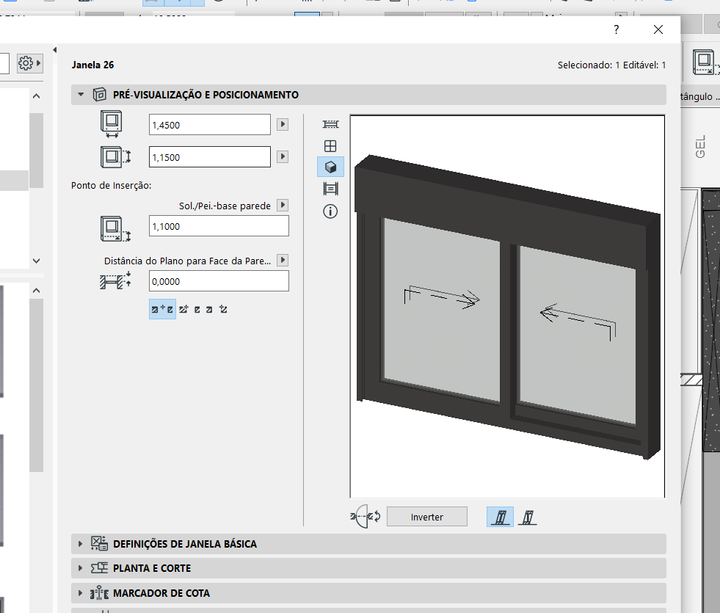This screenshot has height=613, width=720.
Task: Click the flip orientation icon beside Inverter
Action: pos(366,517)
